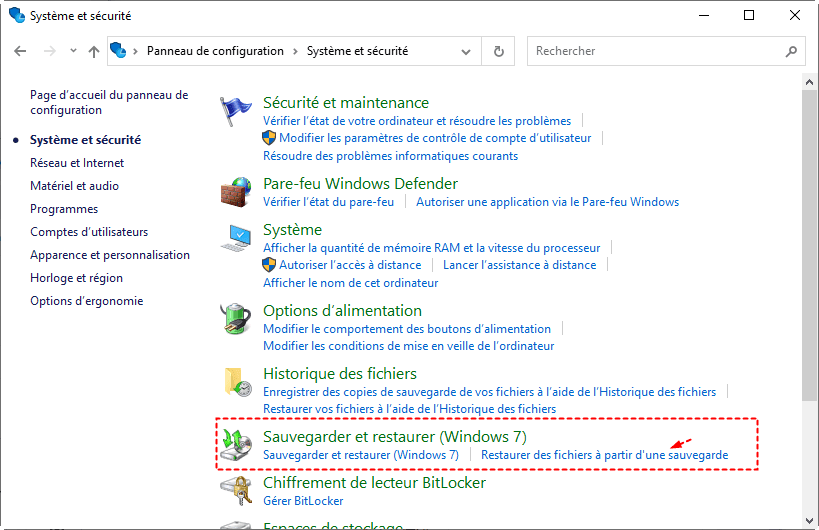Click the title bar Système et sécurité icon
The image size is (819, 530).
pyautogui.click(x=17, y=15)
